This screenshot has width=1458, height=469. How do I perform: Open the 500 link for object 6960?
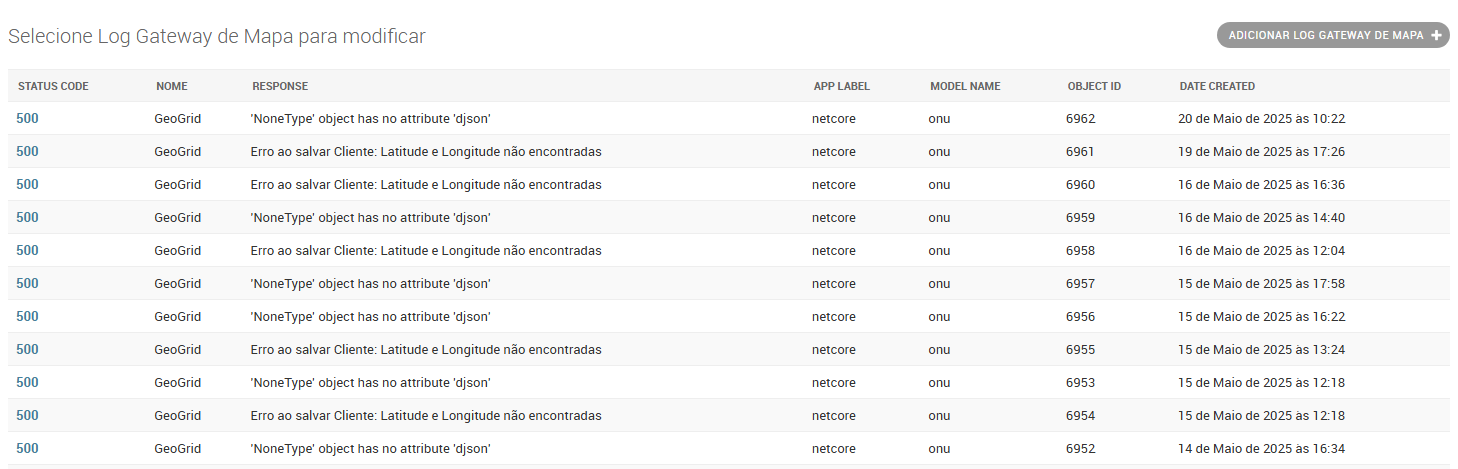click(x=27, y=184)
